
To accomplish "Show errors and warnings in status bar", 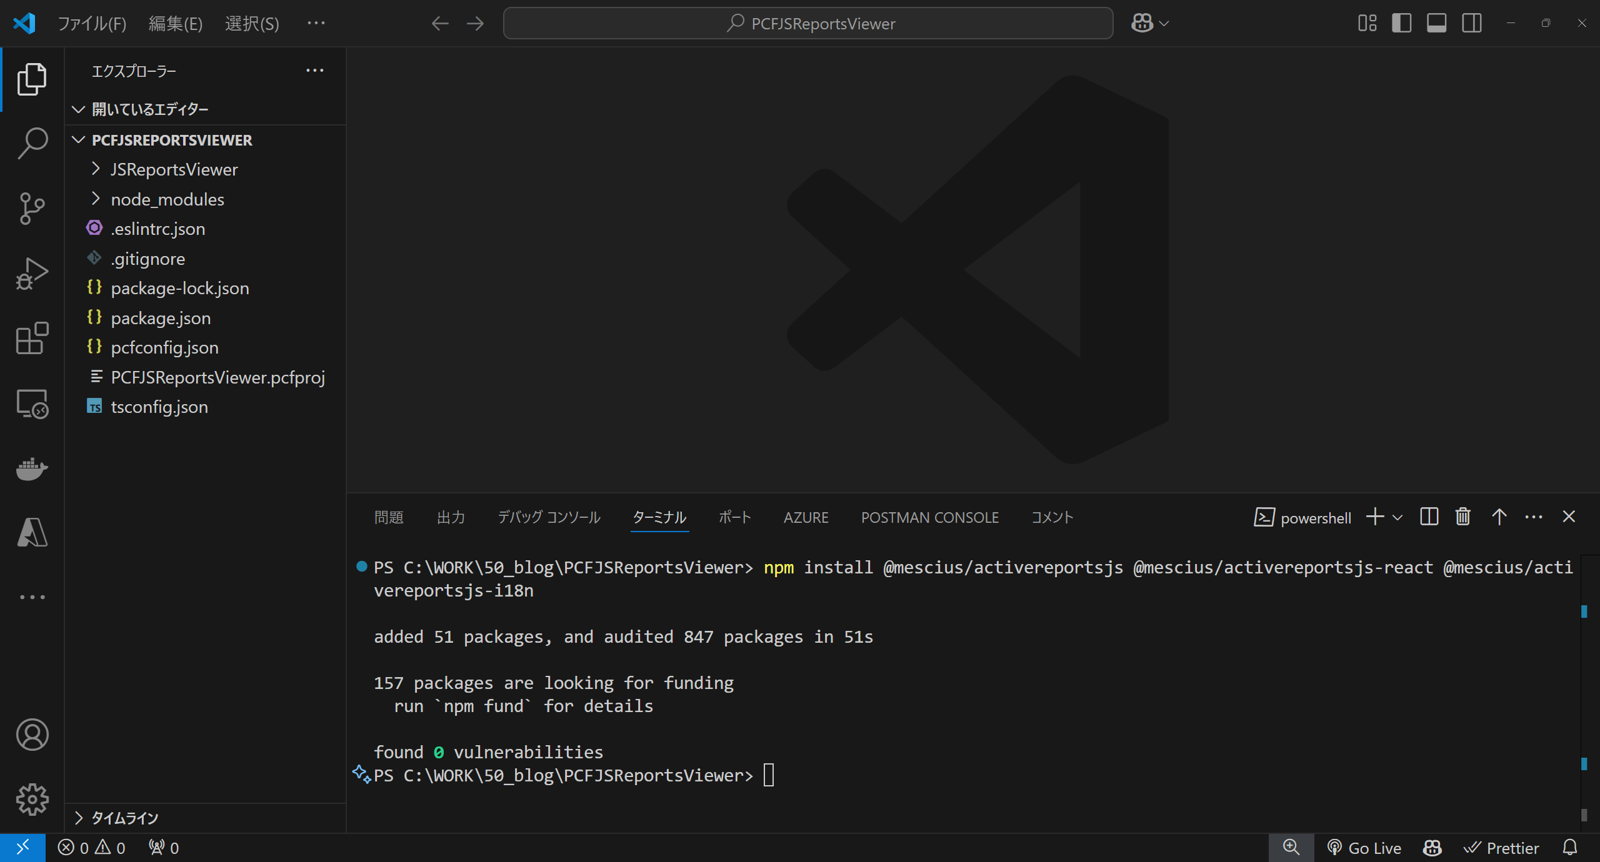I will tap(92, 848).
